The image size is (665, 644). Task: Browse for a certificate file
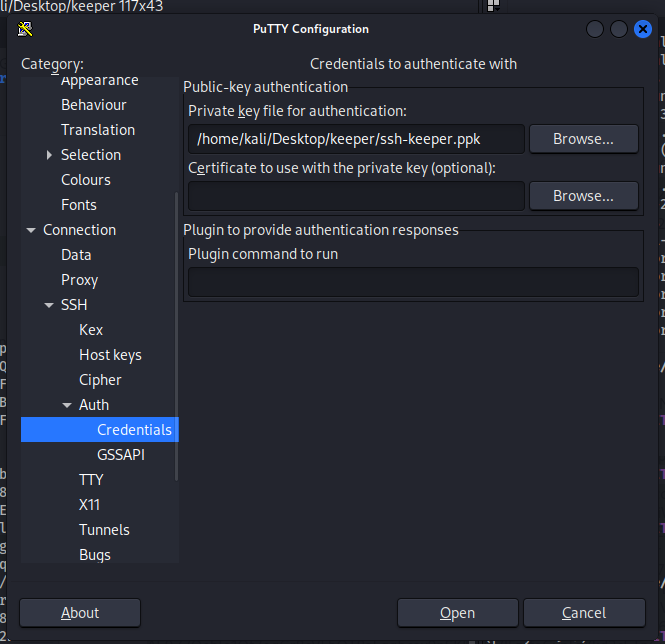584,196
